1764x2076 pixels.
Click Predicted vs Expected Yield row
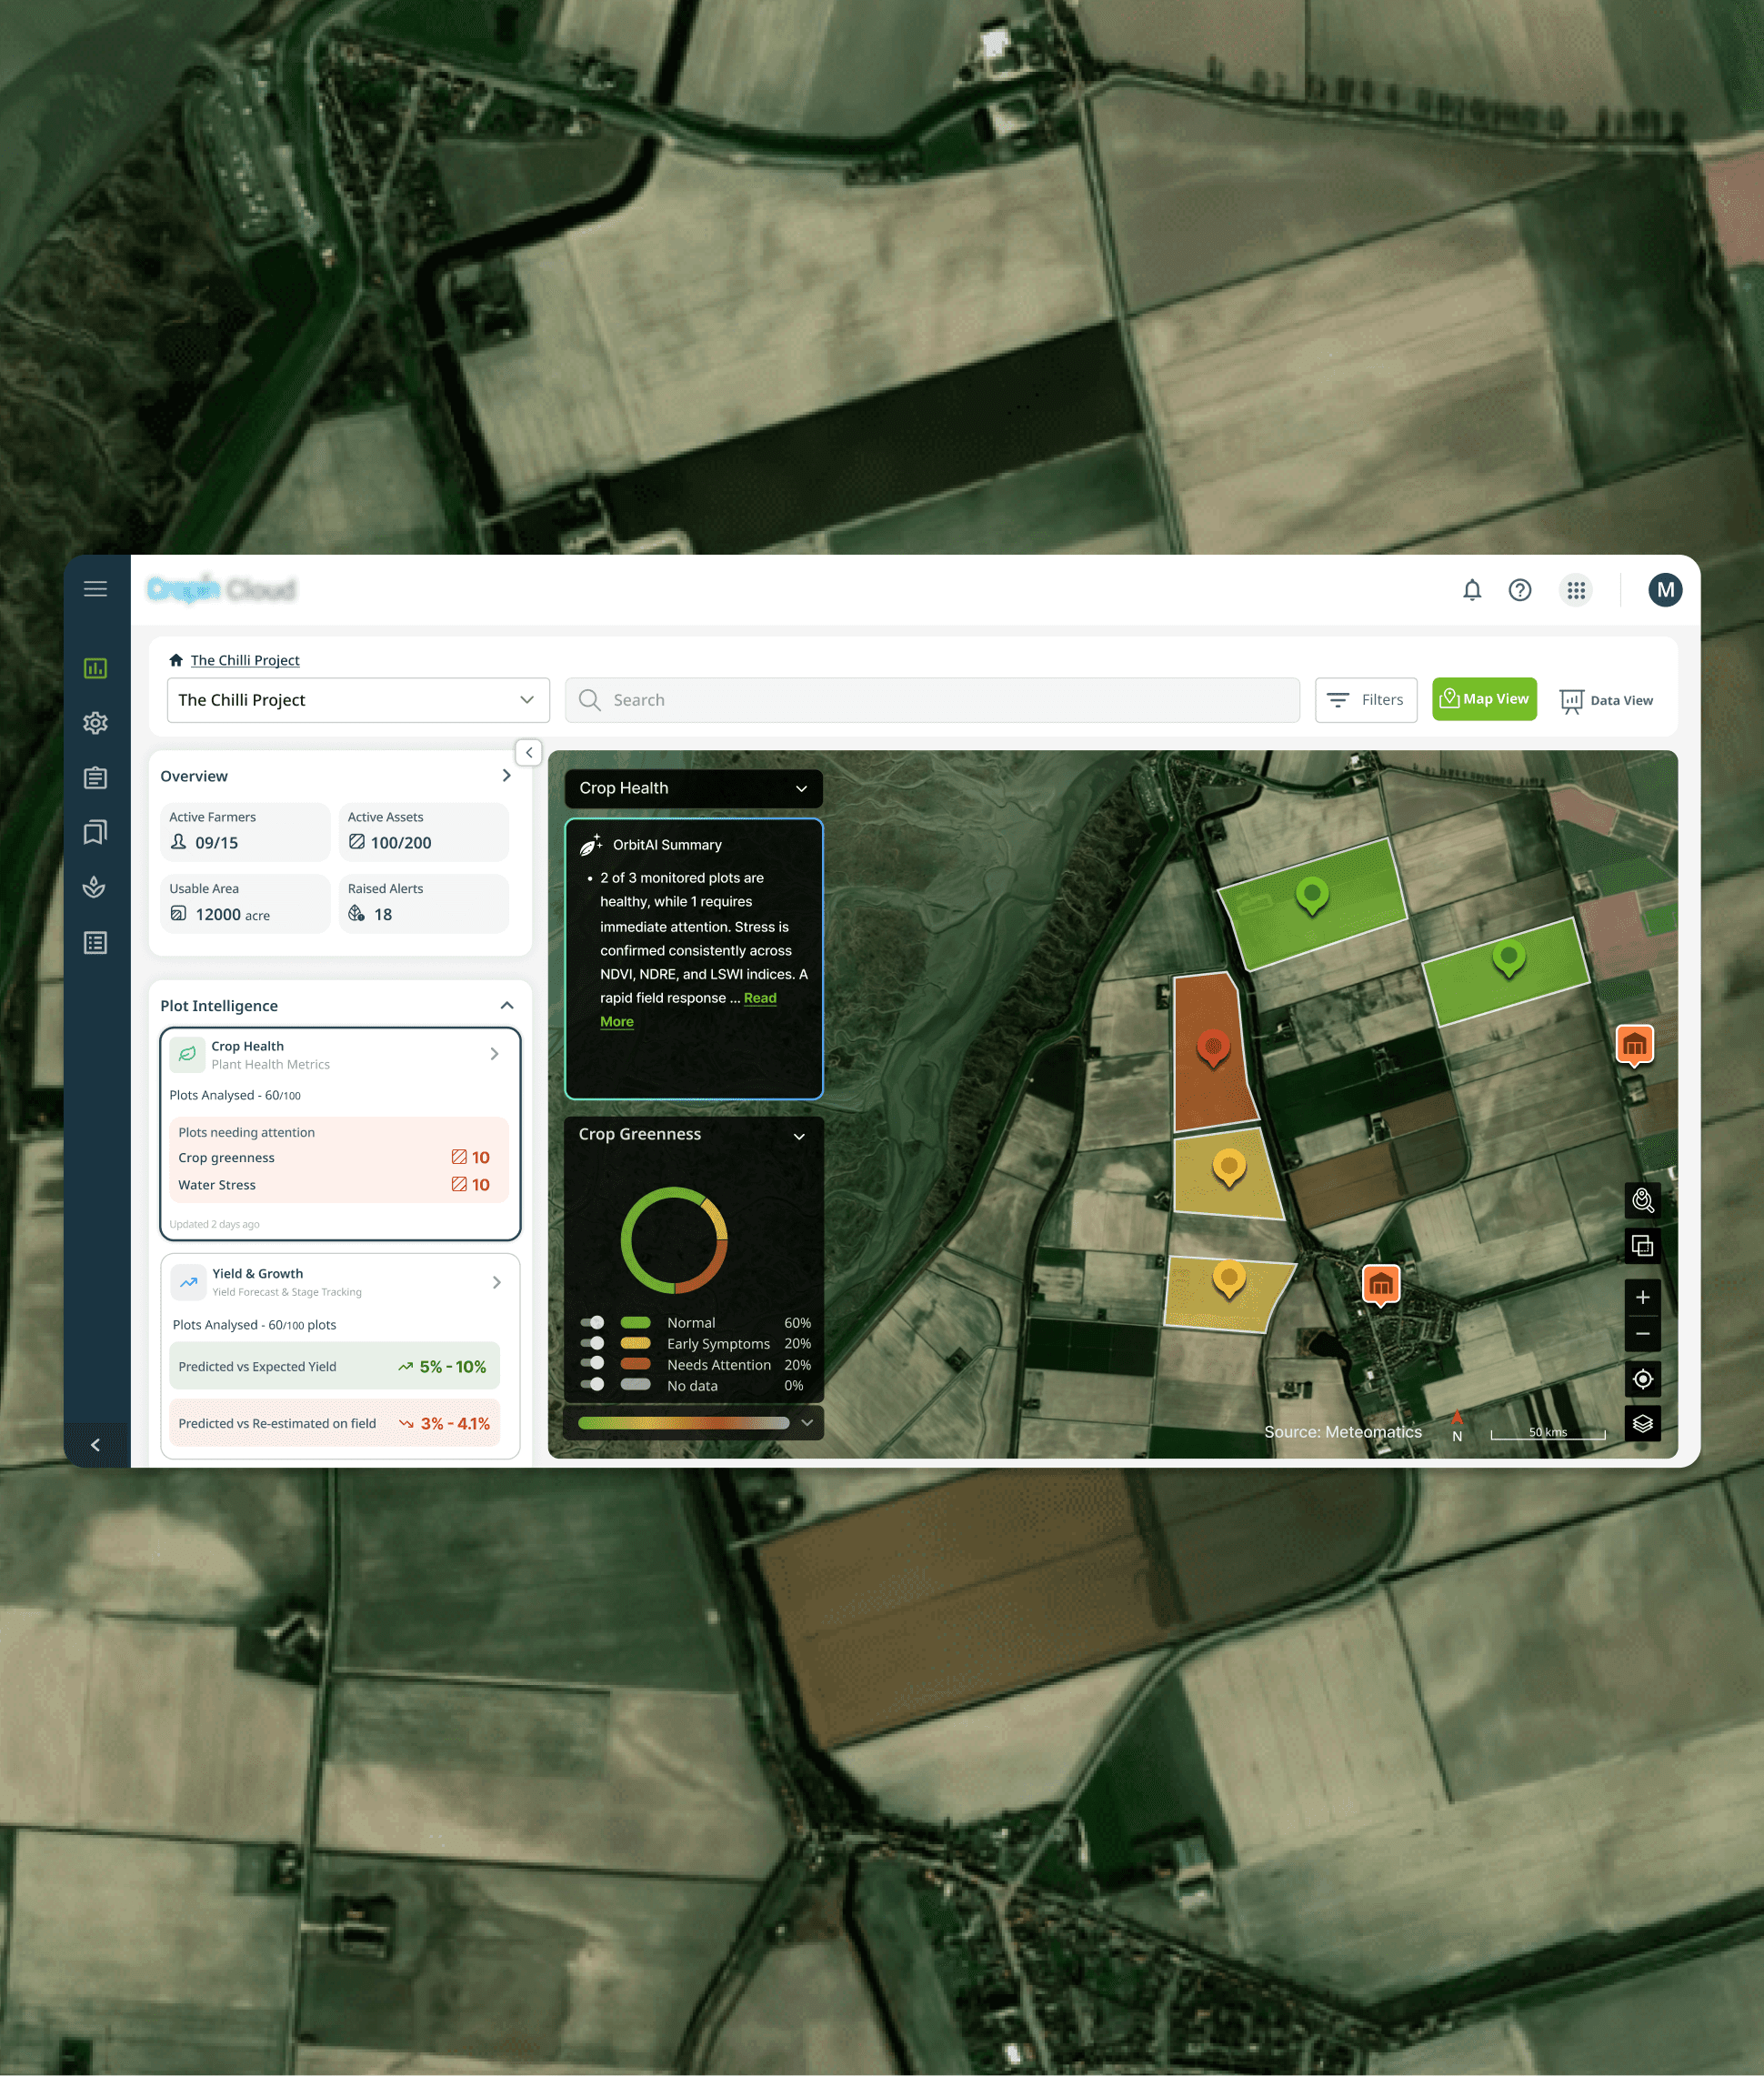334,1366
